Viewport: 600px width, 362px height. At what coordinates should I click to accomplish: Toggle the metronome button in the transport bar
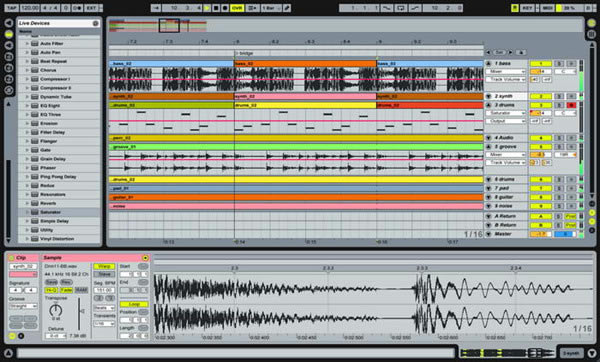point(76,8)
